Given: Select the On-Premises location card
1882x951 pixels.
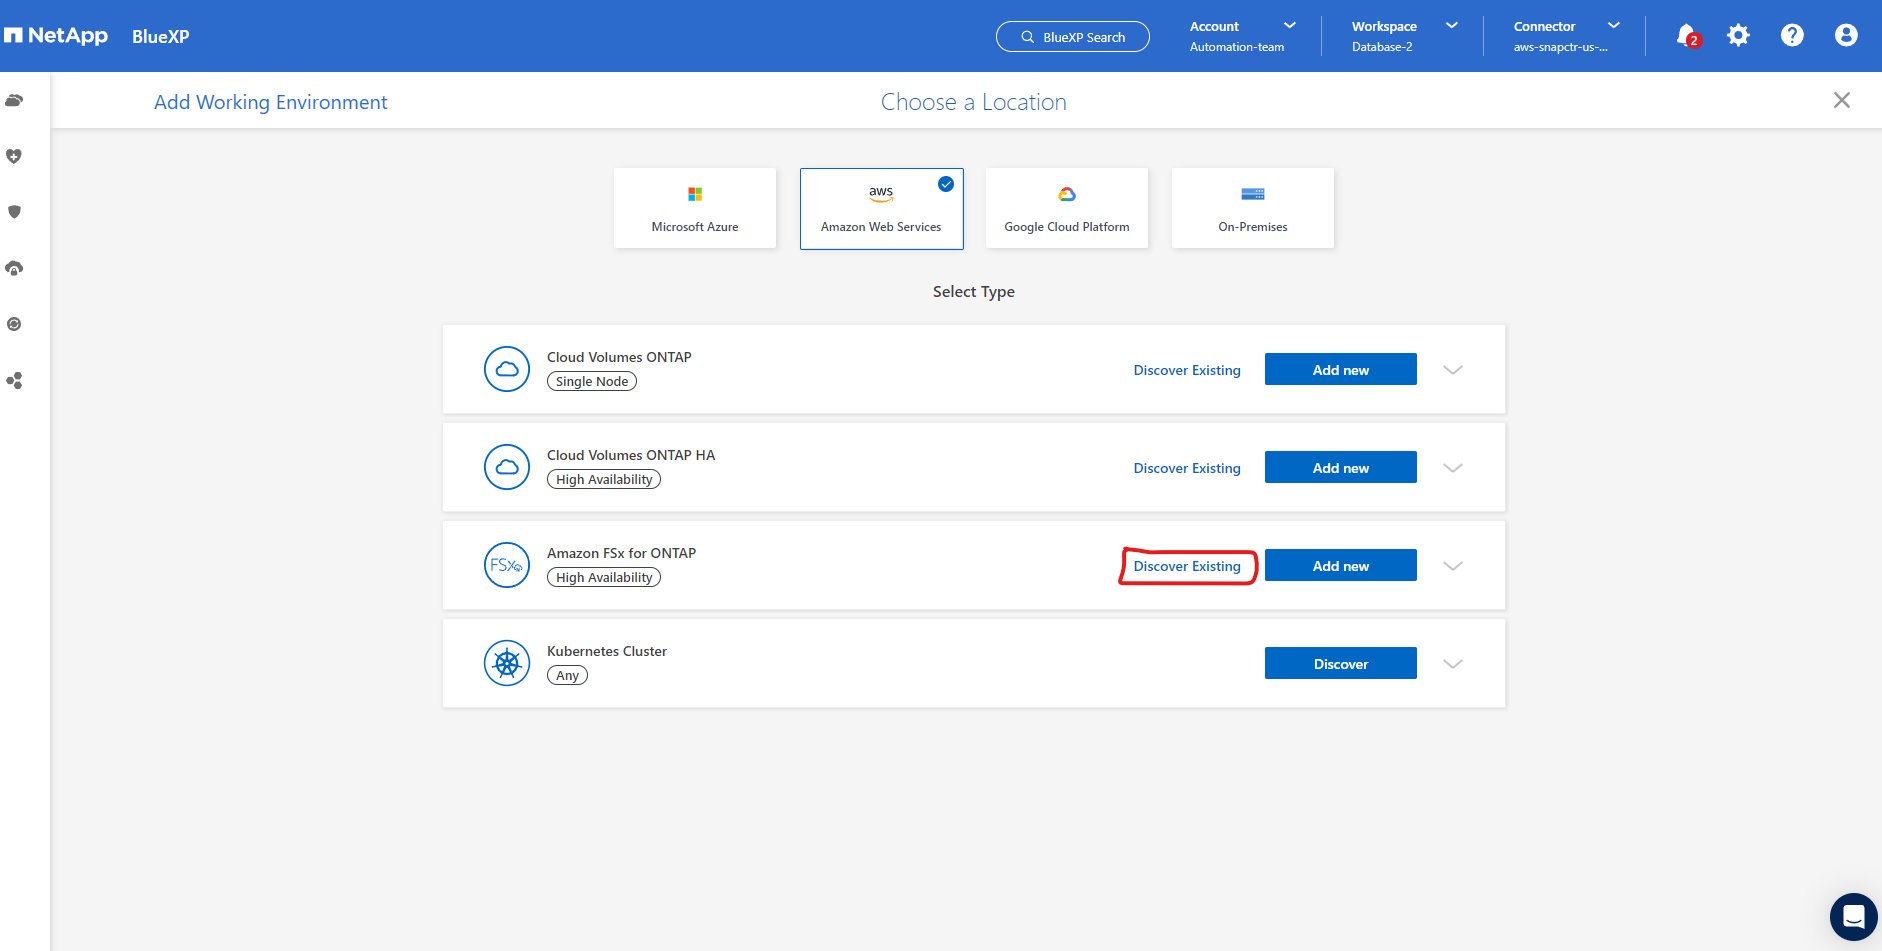Looking at the screenshot, I should pyautogui.click(x=1253, y=208).
